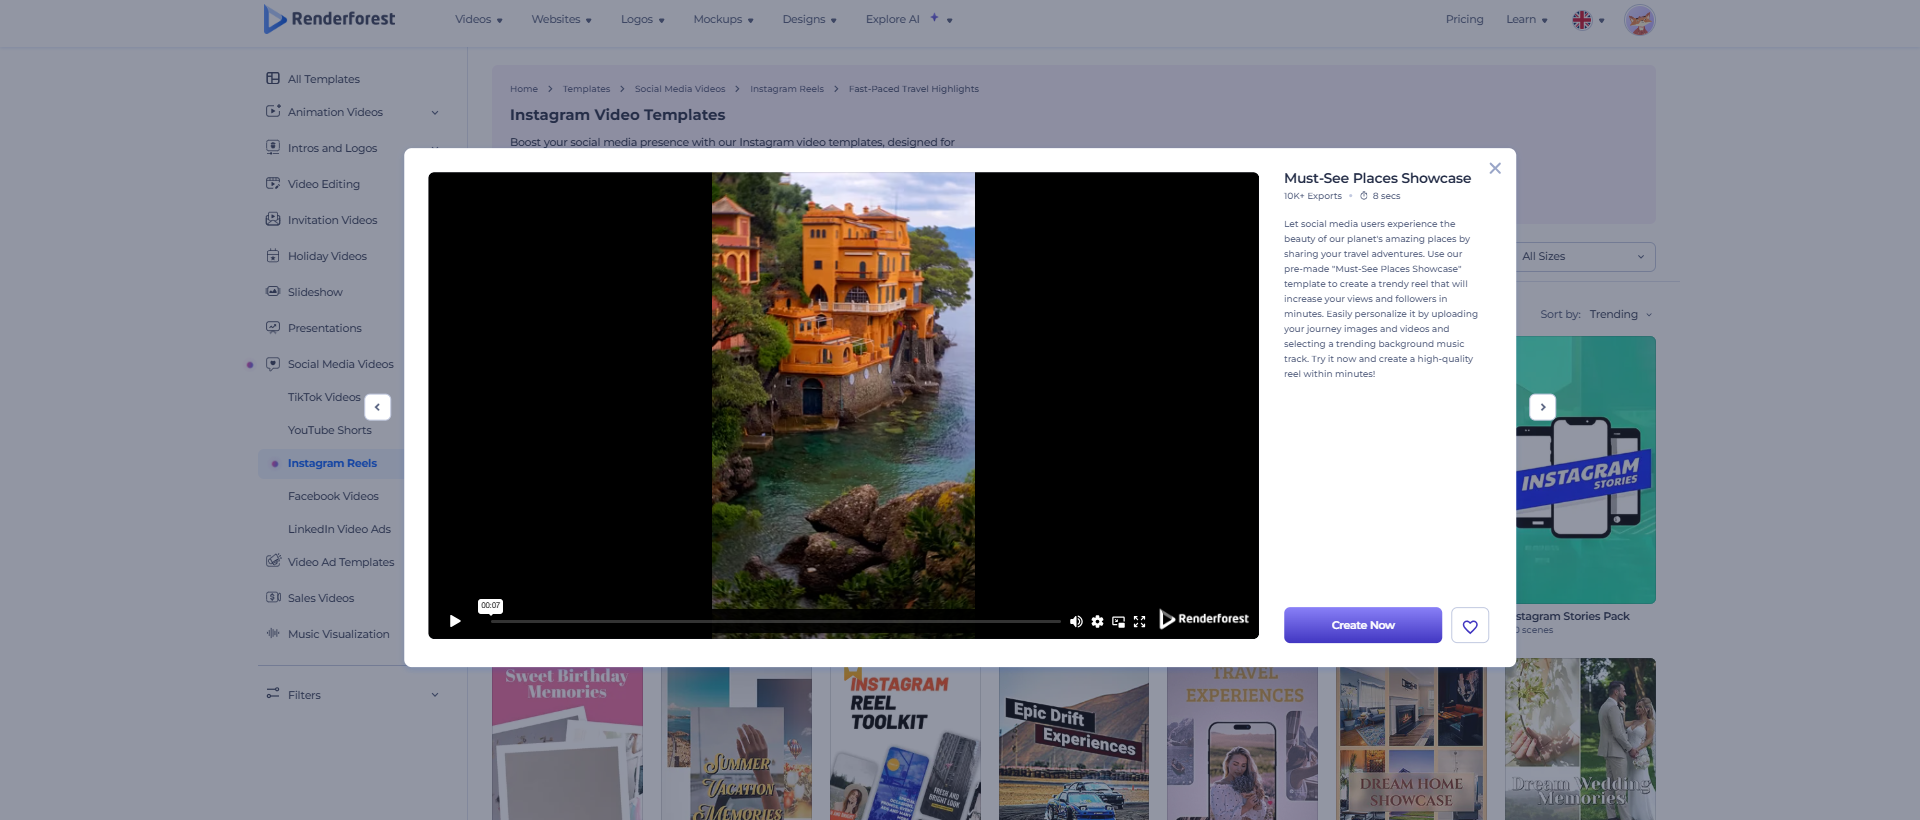Play the Must-See Places Showcase video
The height and width of the screenshot is (820, 1920).
455,621
